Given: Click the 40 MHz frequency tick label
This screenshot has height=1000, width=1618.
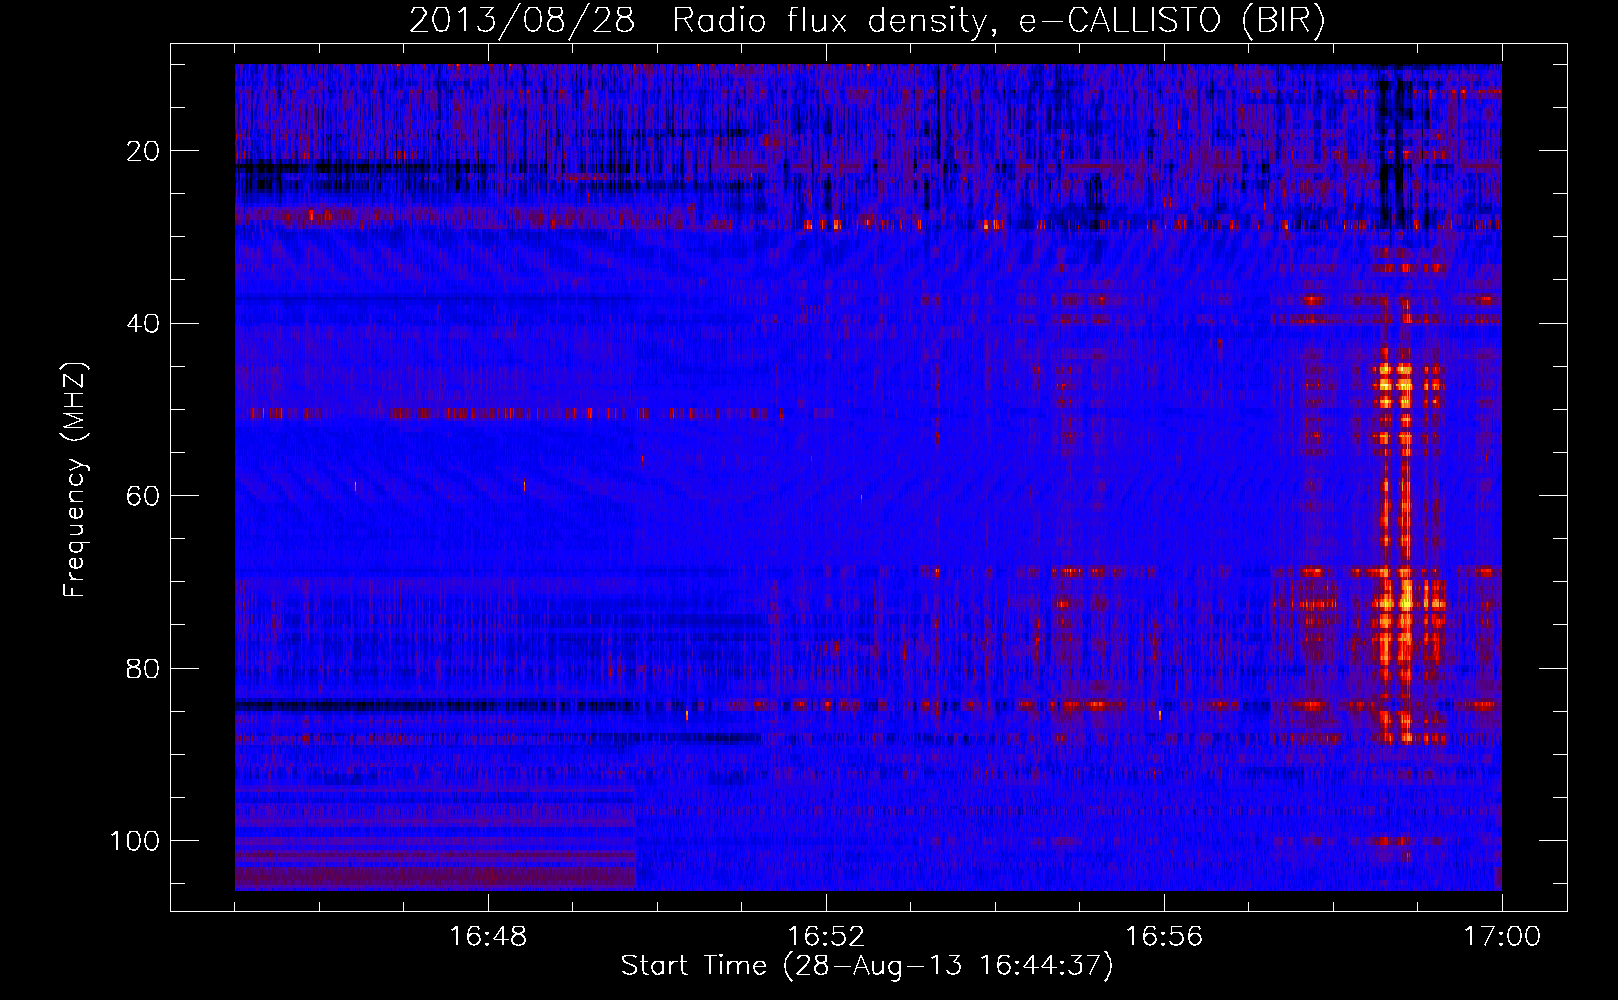Looking at the screenshot, I should click(x=144, y=323).
